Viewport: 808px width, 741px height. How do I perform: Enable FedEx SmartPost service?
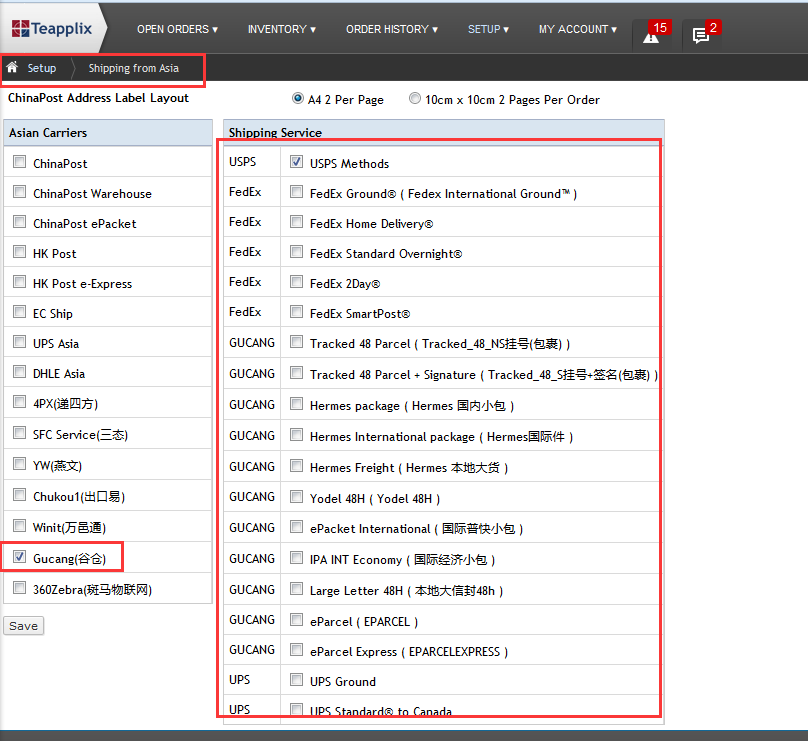pos(296,312)
